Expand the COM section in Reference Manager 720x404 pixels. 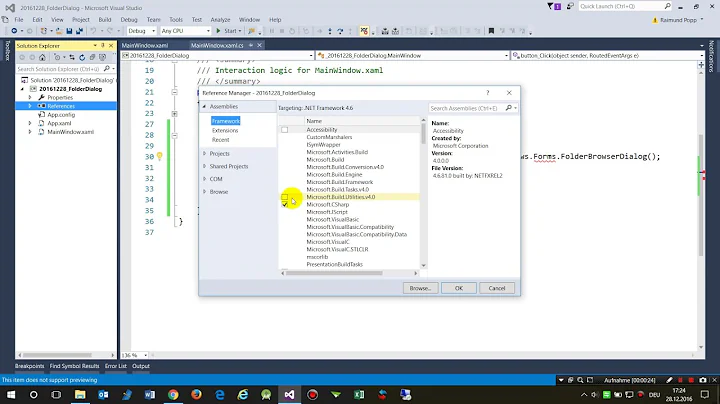[x=204, y=179]
